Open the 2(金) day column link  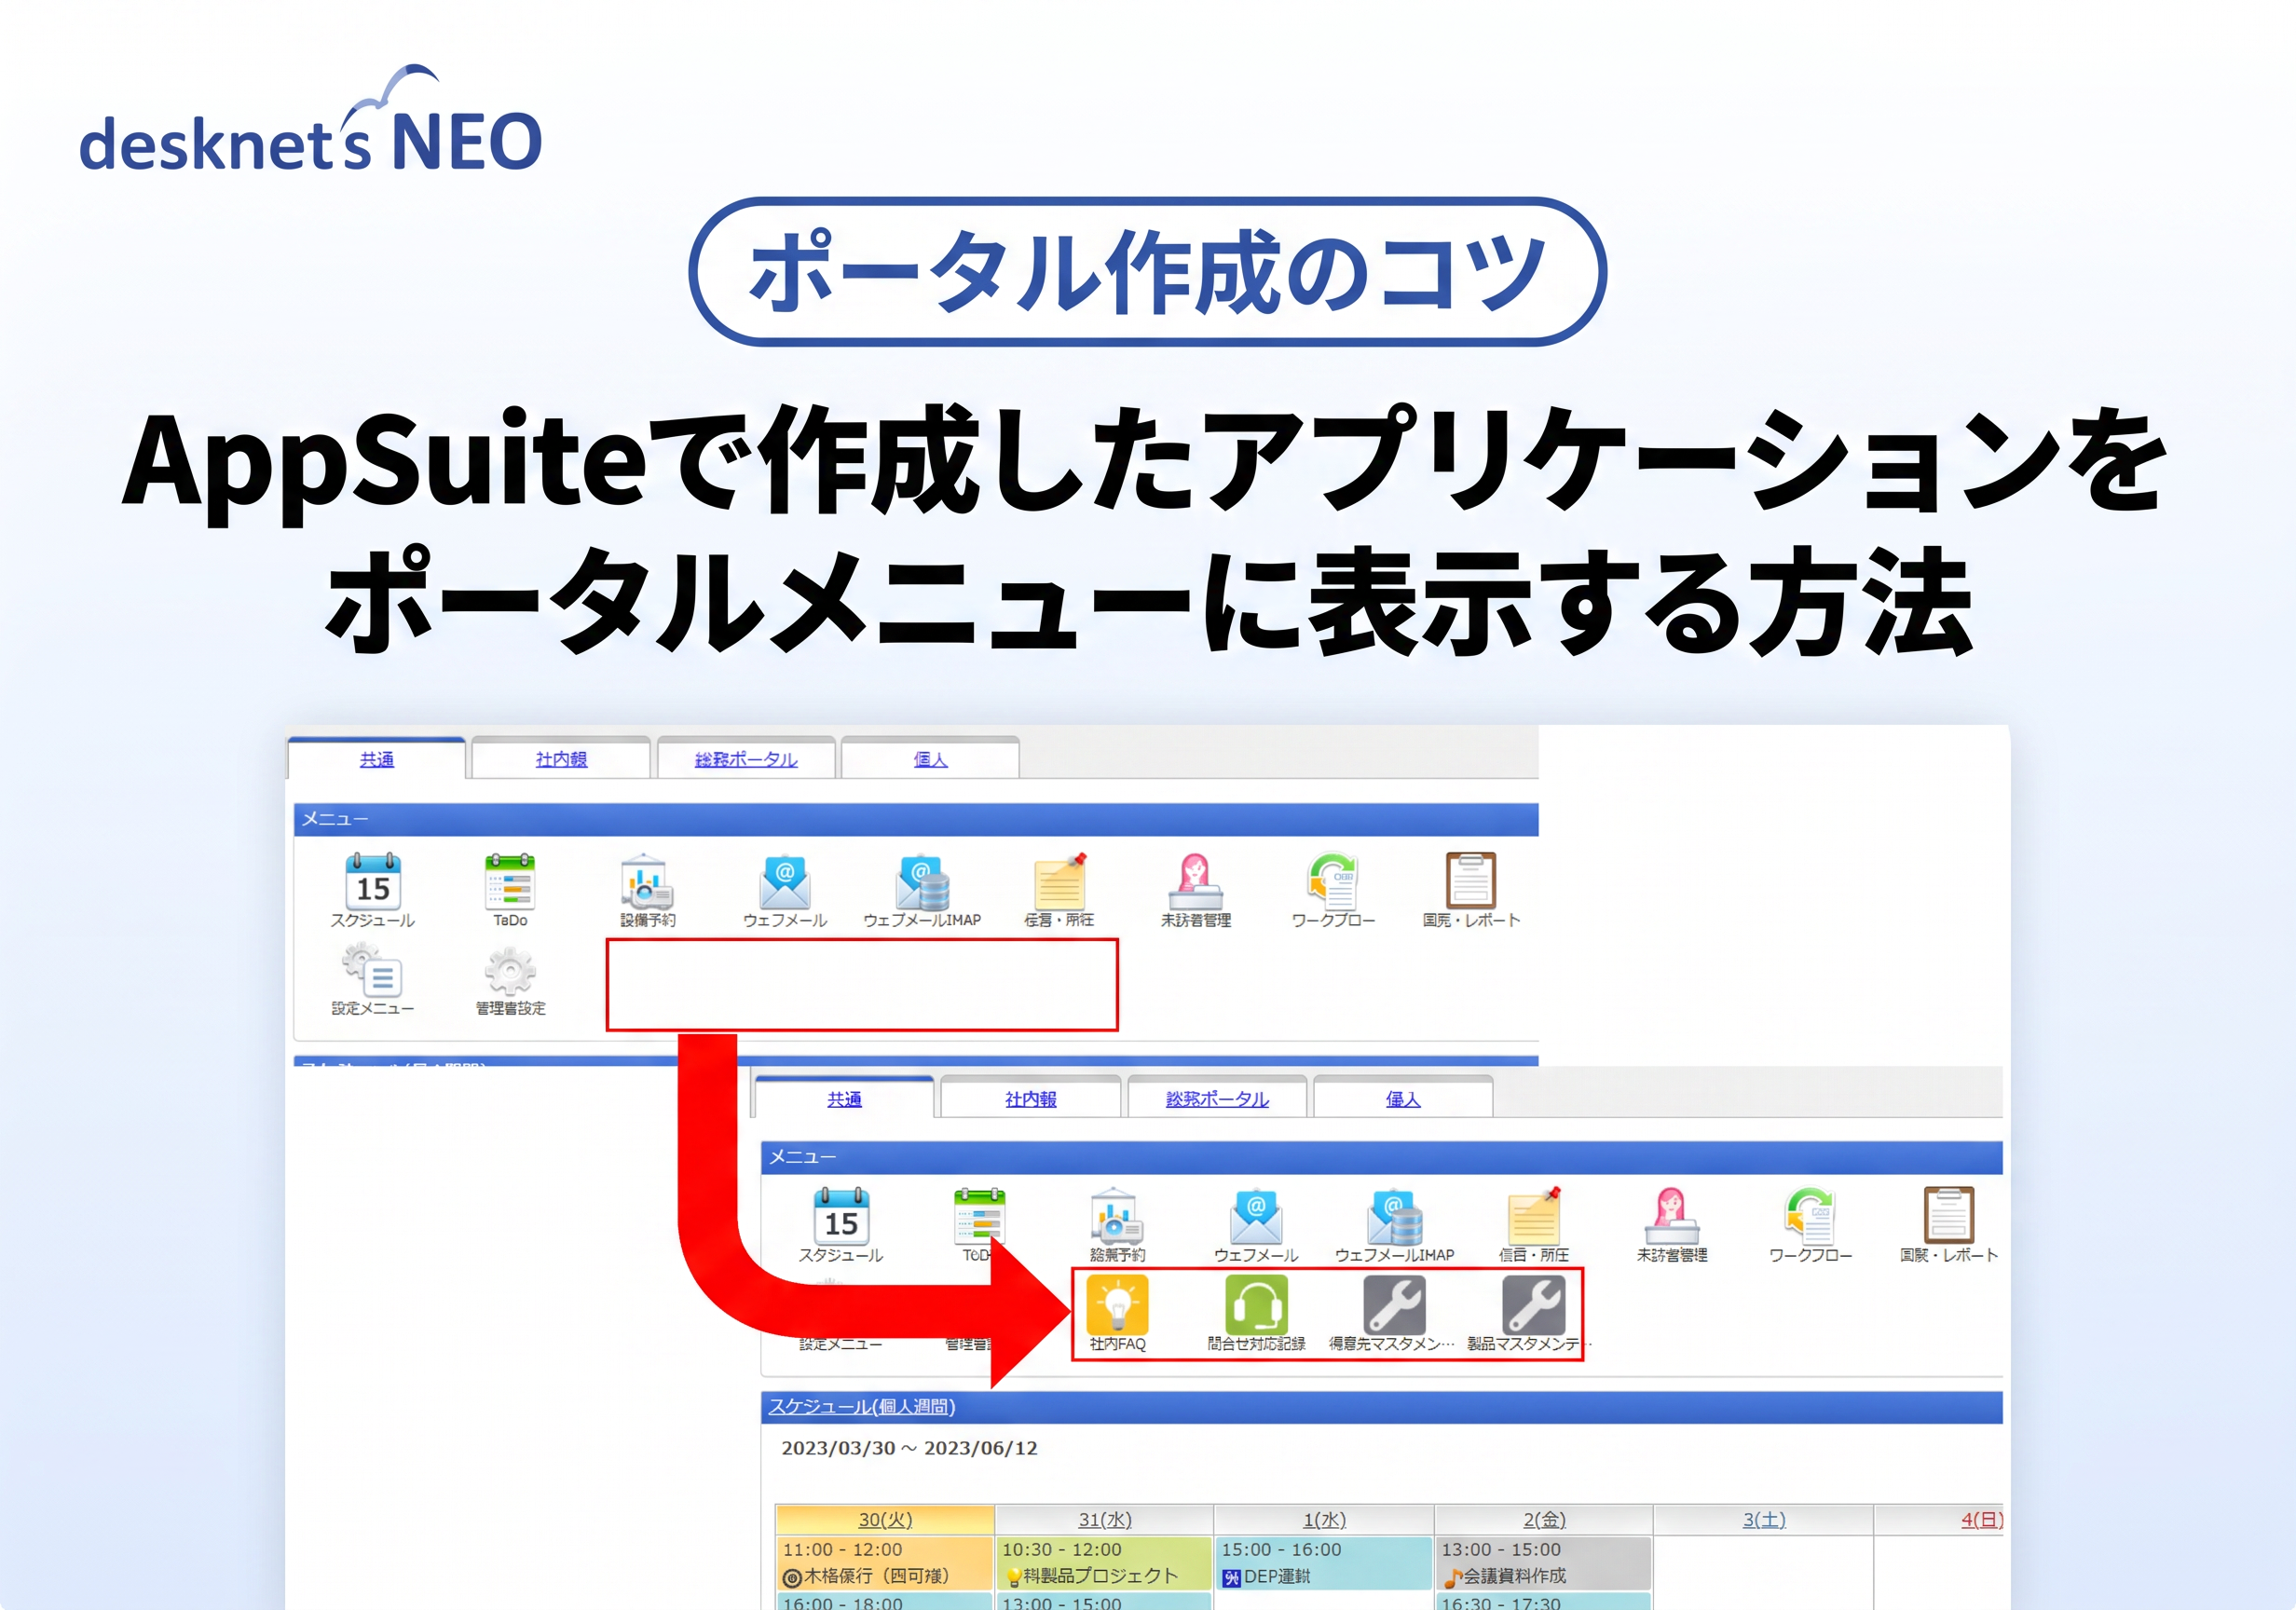1544,1519
